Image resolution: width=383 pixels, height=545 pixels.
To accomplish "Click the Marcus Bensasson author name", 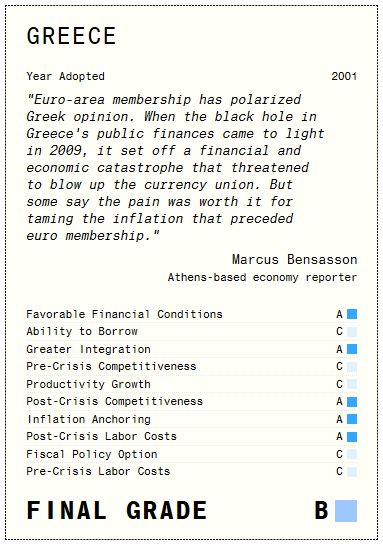I will point(294,260).
